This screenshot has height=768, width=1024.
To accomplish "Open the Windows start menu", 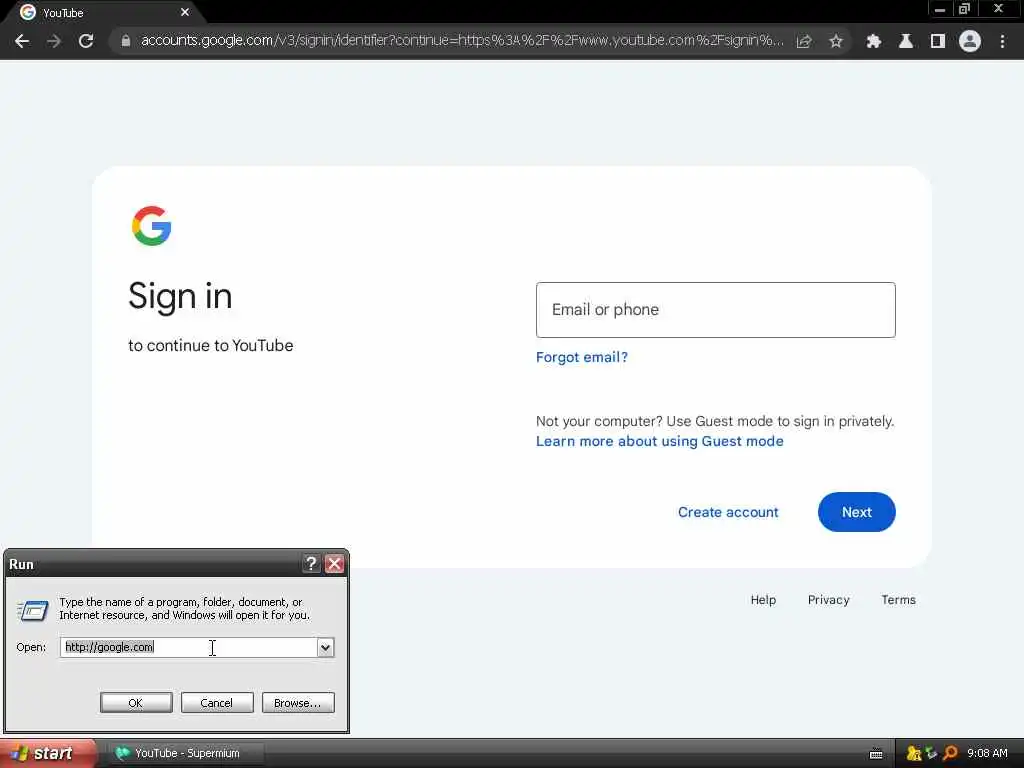I will (47, 753).
